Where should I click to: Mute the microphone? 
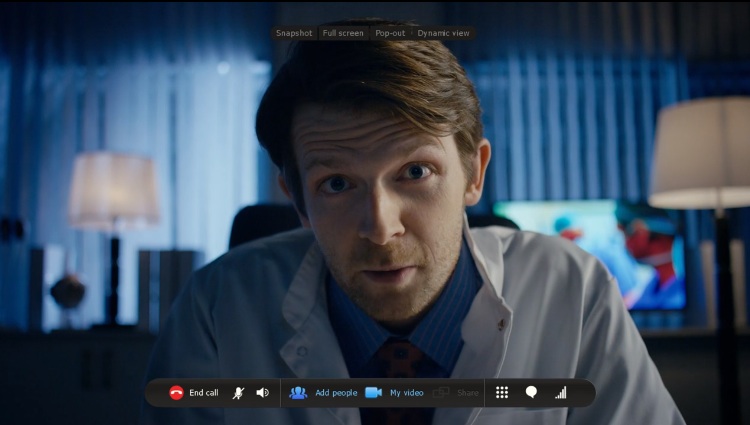[238, 393]
